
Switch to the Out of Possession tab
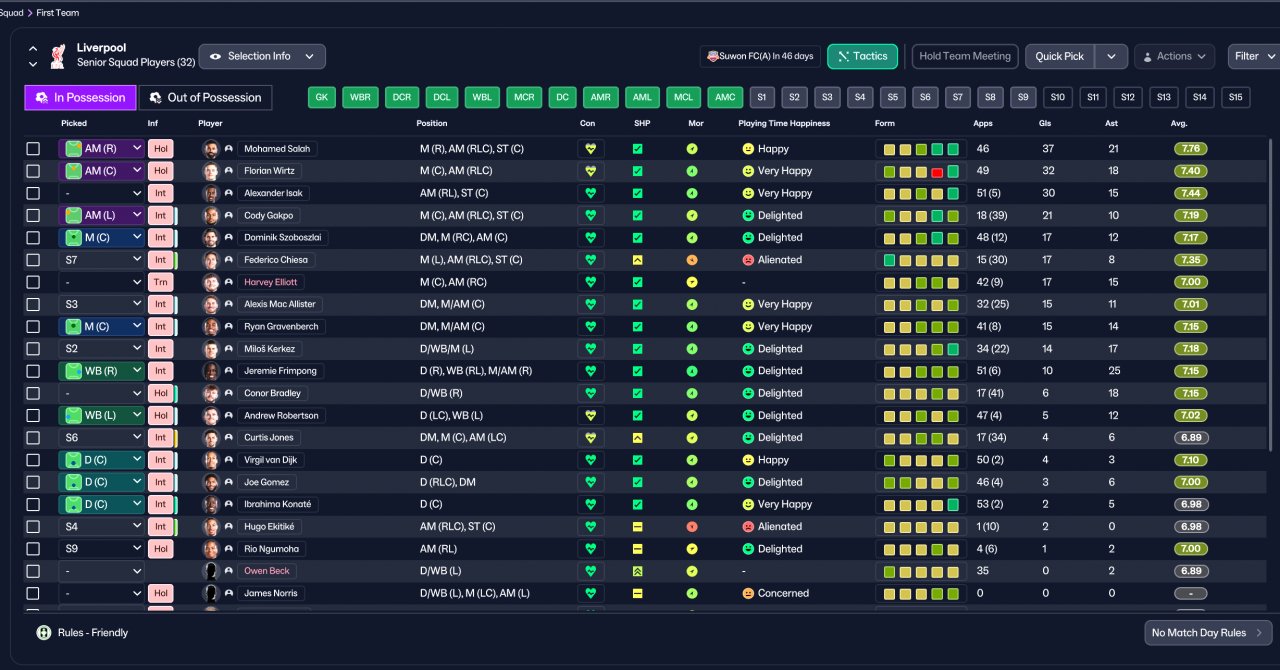(x=205, y=97)
